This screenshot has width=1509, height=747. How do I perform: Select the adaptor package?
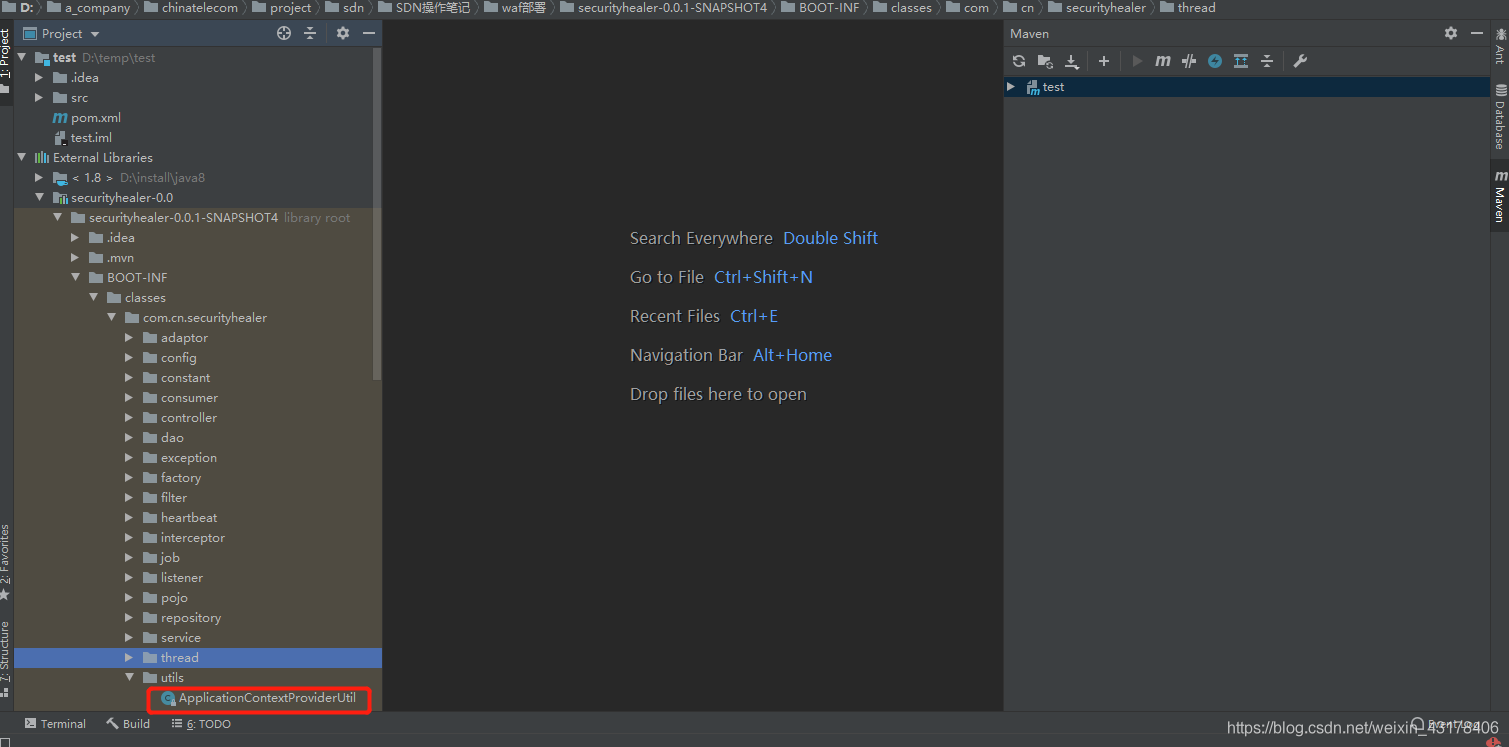184,338
